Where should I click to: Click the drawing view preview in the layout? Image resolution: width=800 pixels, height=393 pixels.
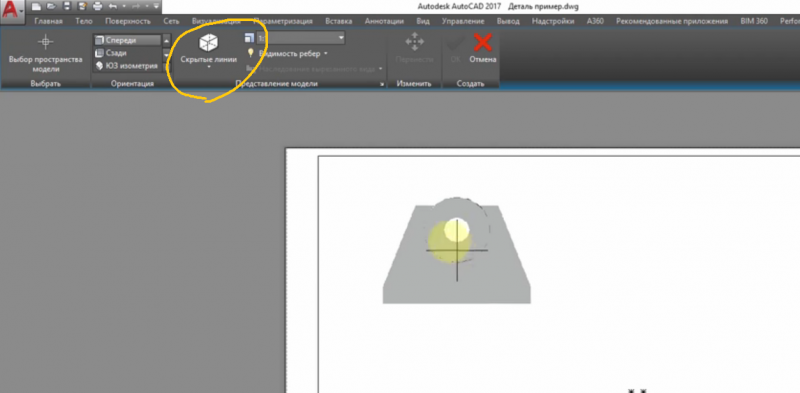(x=457, y=250)
